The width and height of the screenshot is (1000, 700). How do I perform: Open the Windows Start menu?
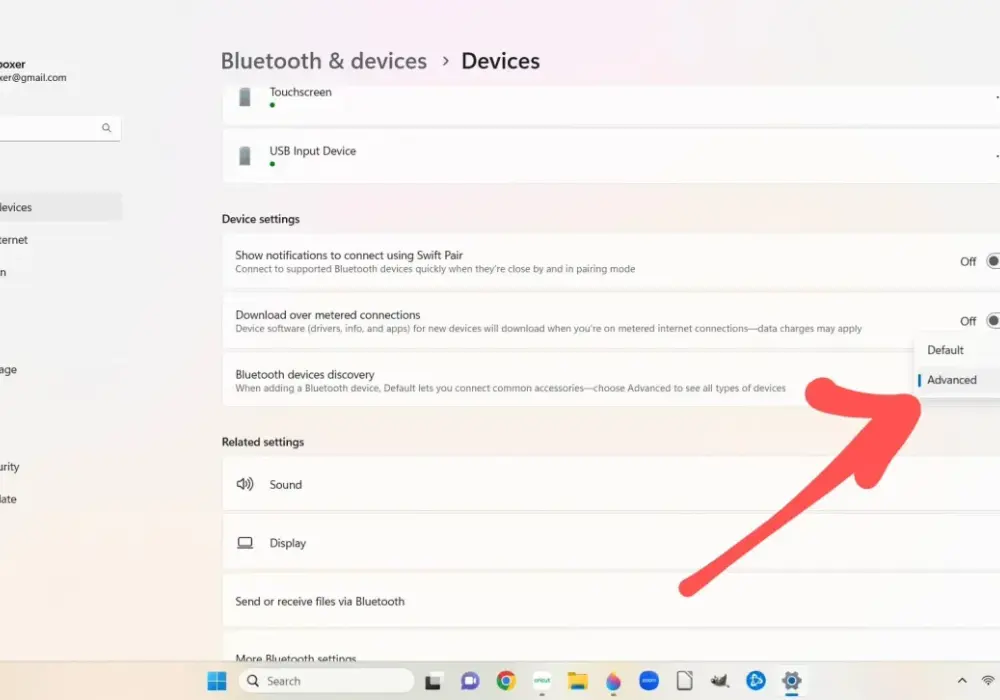pyautogui.click(x=217, y=681)
